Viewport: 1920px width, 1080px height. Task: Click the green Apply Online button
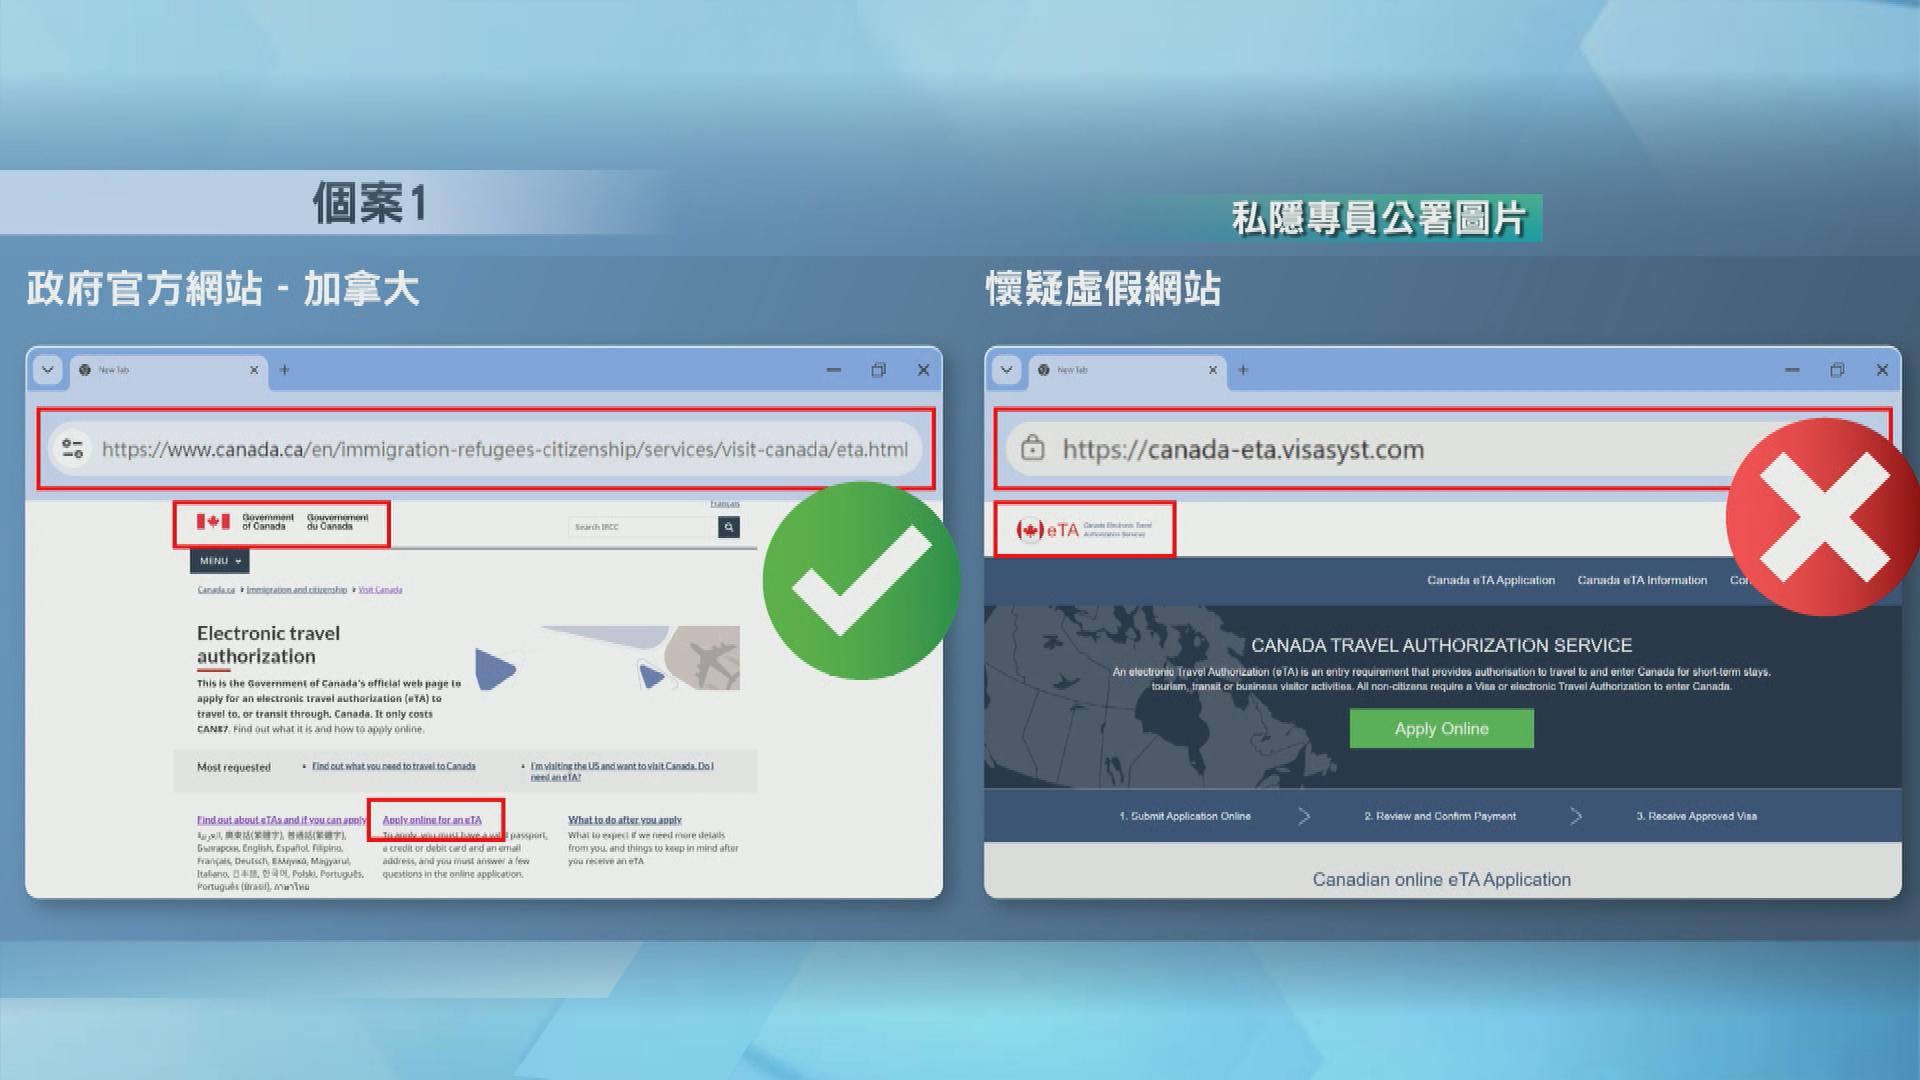(x=1442, y=729)
